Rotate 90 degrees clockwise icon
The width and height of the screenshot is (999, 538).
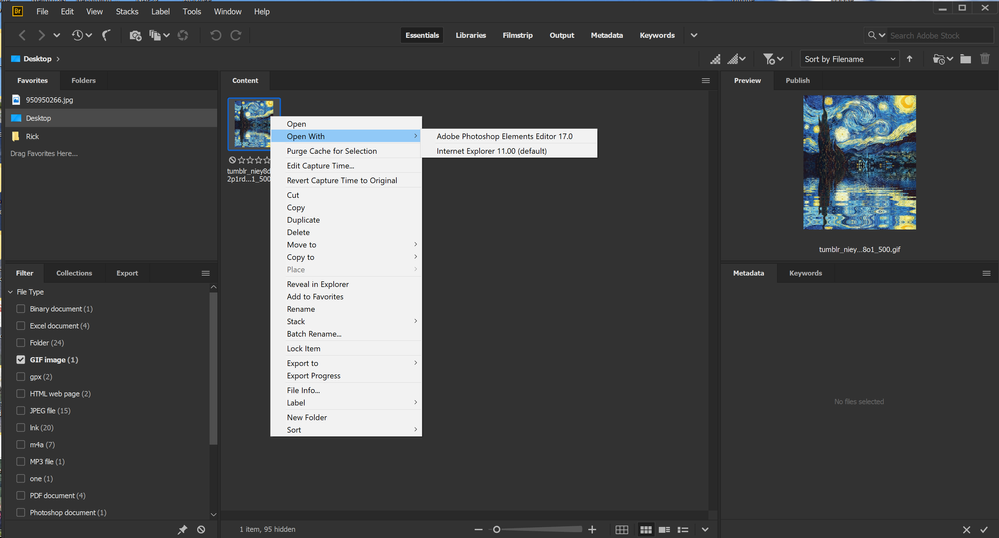[236, 36]
